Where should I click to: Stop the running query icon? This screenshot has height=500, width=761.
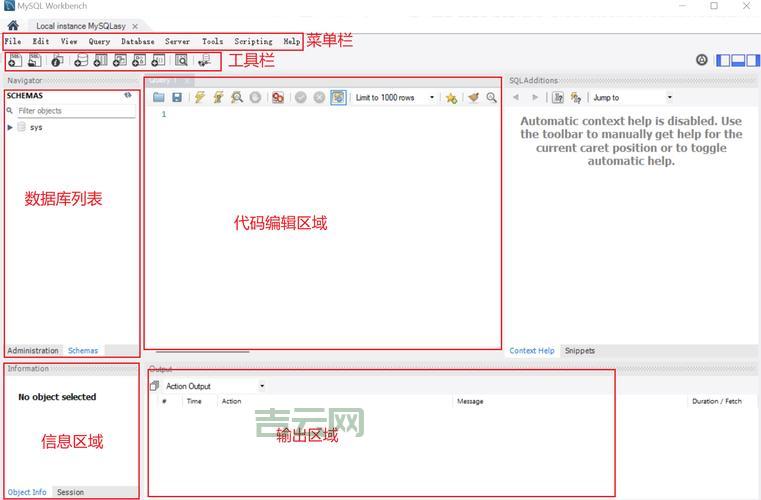tap(255, 98)
